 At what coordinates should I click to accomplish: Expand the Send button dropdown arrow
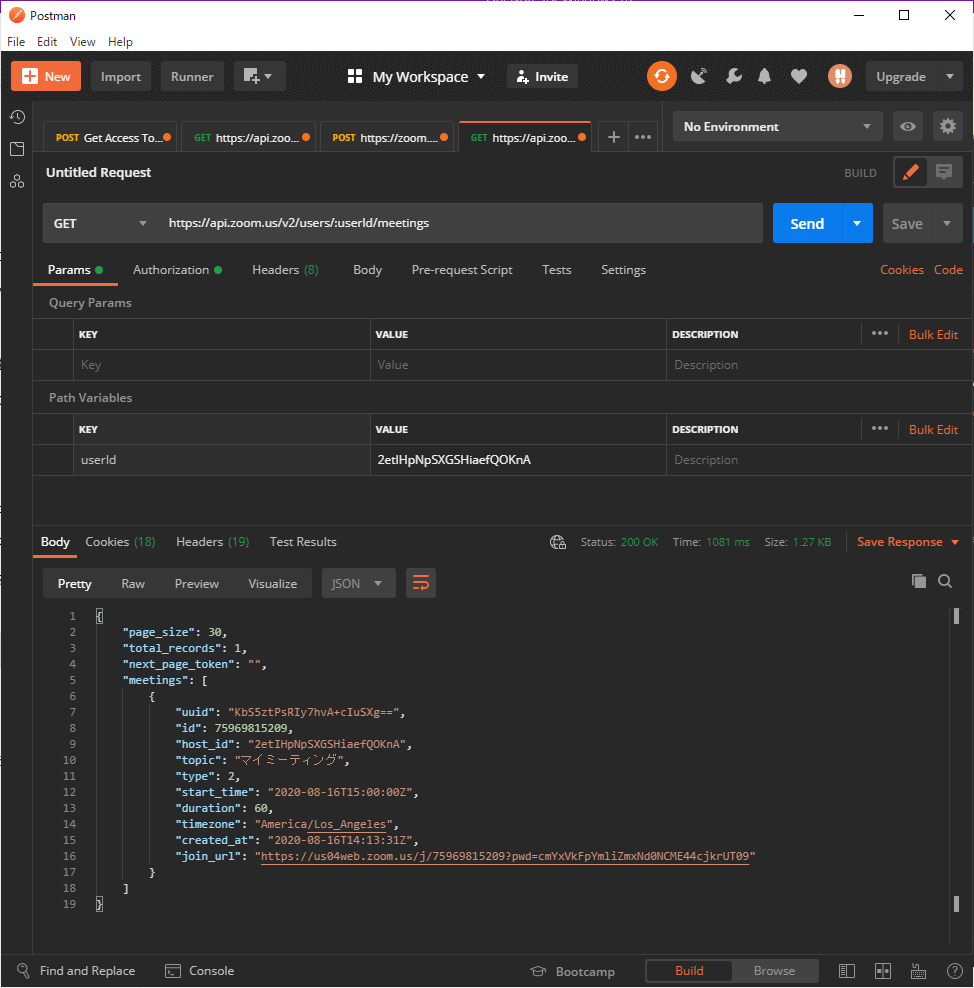pyautogui.click(x=857, y=223)
